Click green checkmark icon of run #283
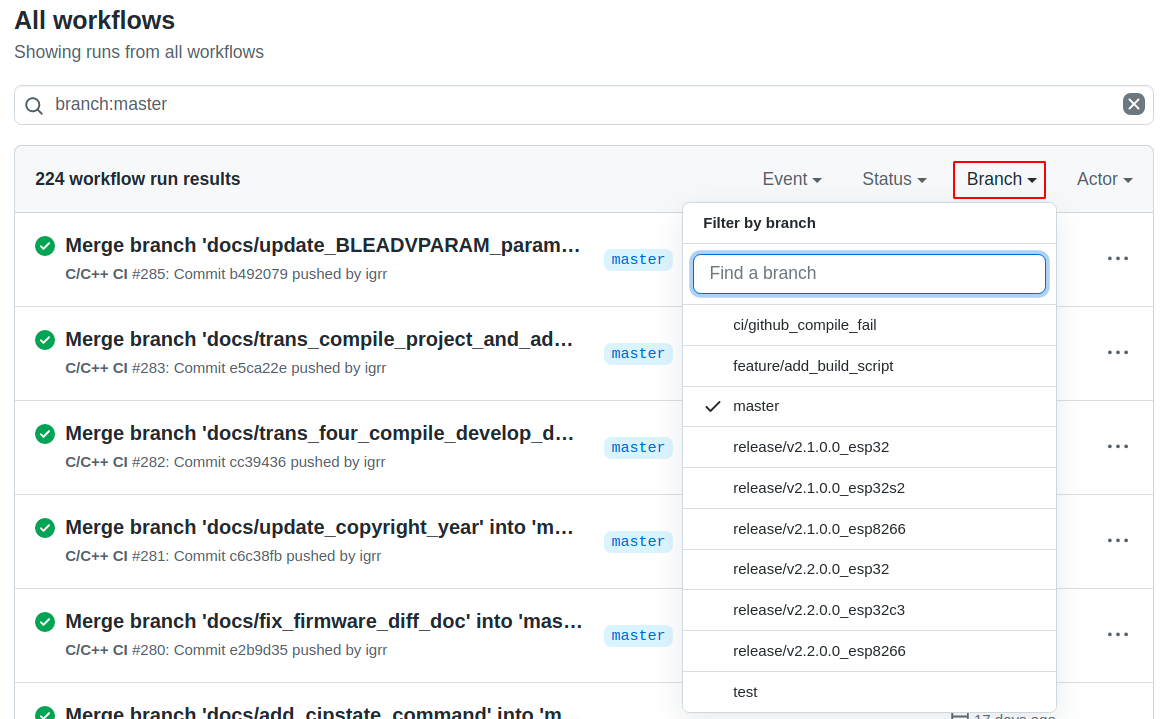The image size is (1161, 719). click(45, 340)
